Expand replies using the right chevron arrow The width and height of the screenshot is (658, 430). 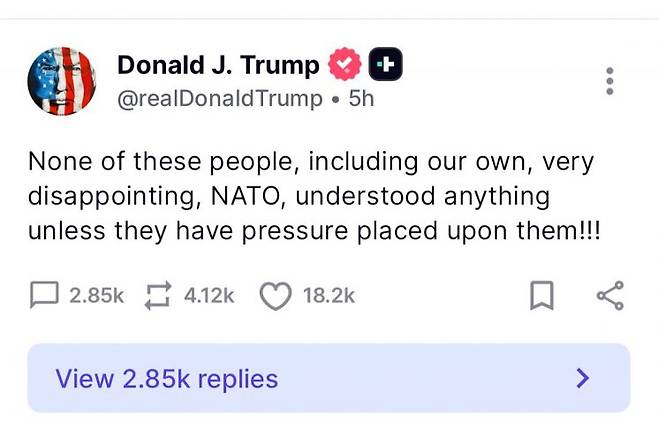coord(584,379)
